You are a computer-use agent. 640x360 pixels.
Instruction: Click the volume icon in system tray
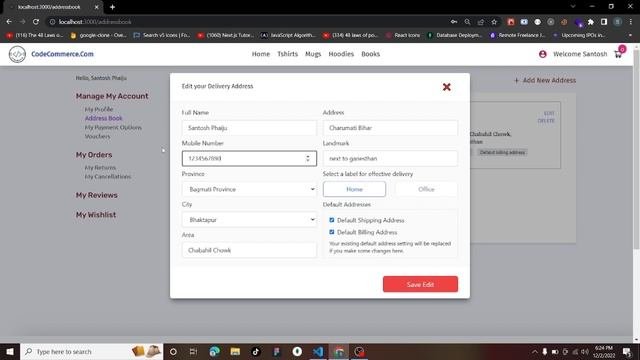pos(584,351)
